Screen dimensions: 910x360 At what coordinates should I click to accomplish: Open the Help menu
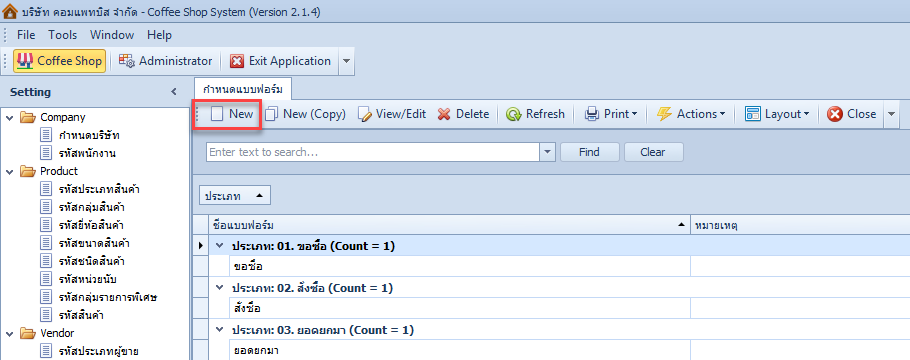coord(160,35)
